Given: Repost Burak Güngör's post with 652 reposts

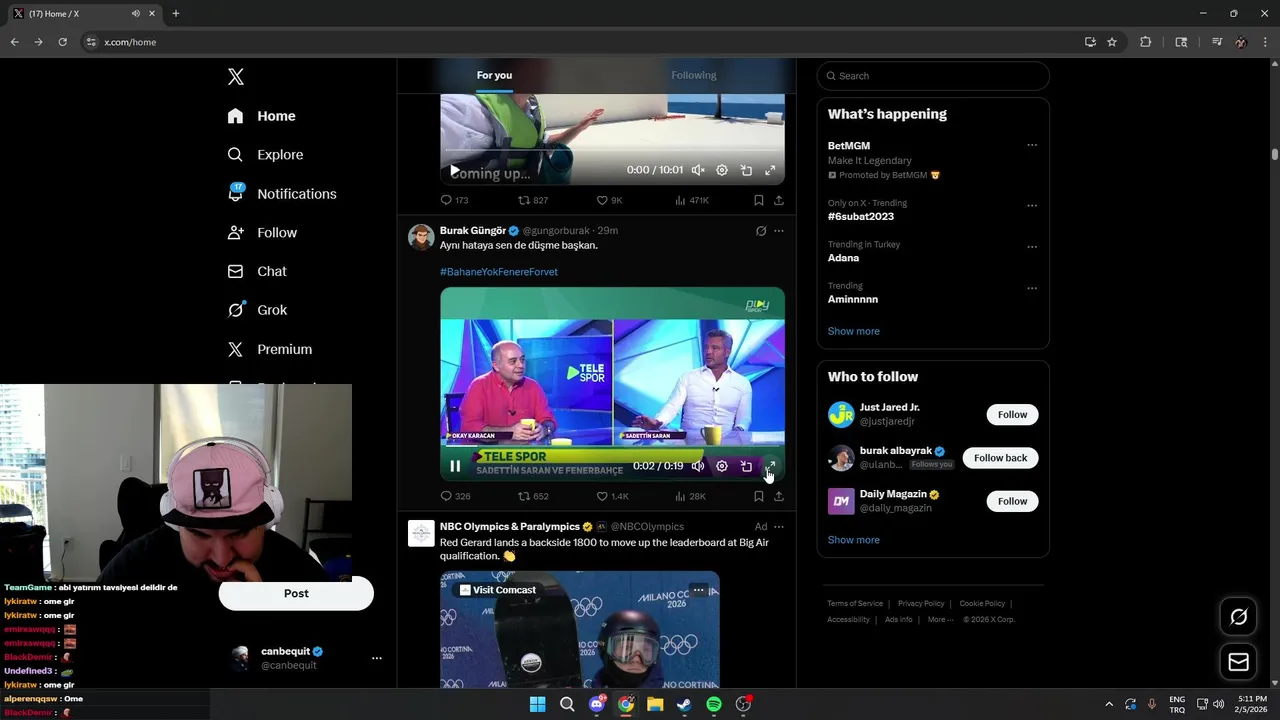Looking at the screenshot, I should click(532, 496).
